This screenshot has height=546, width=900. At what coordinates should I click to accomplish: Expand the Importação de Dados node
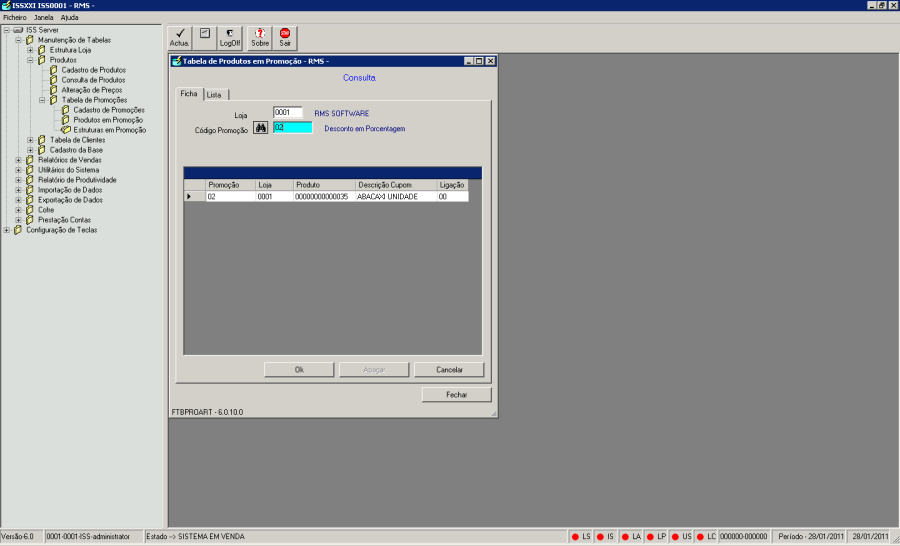pyautogui.click(x=18, y=190)
